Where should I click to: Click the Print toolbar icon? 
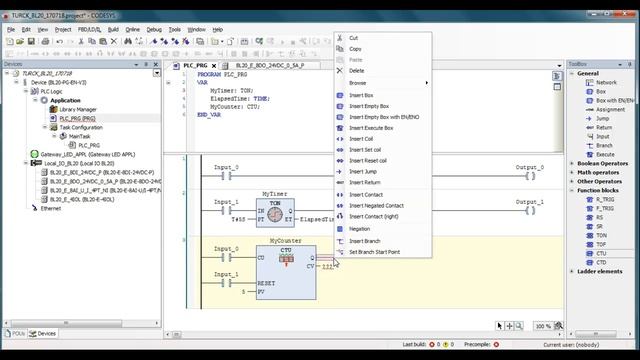point(45,41)
